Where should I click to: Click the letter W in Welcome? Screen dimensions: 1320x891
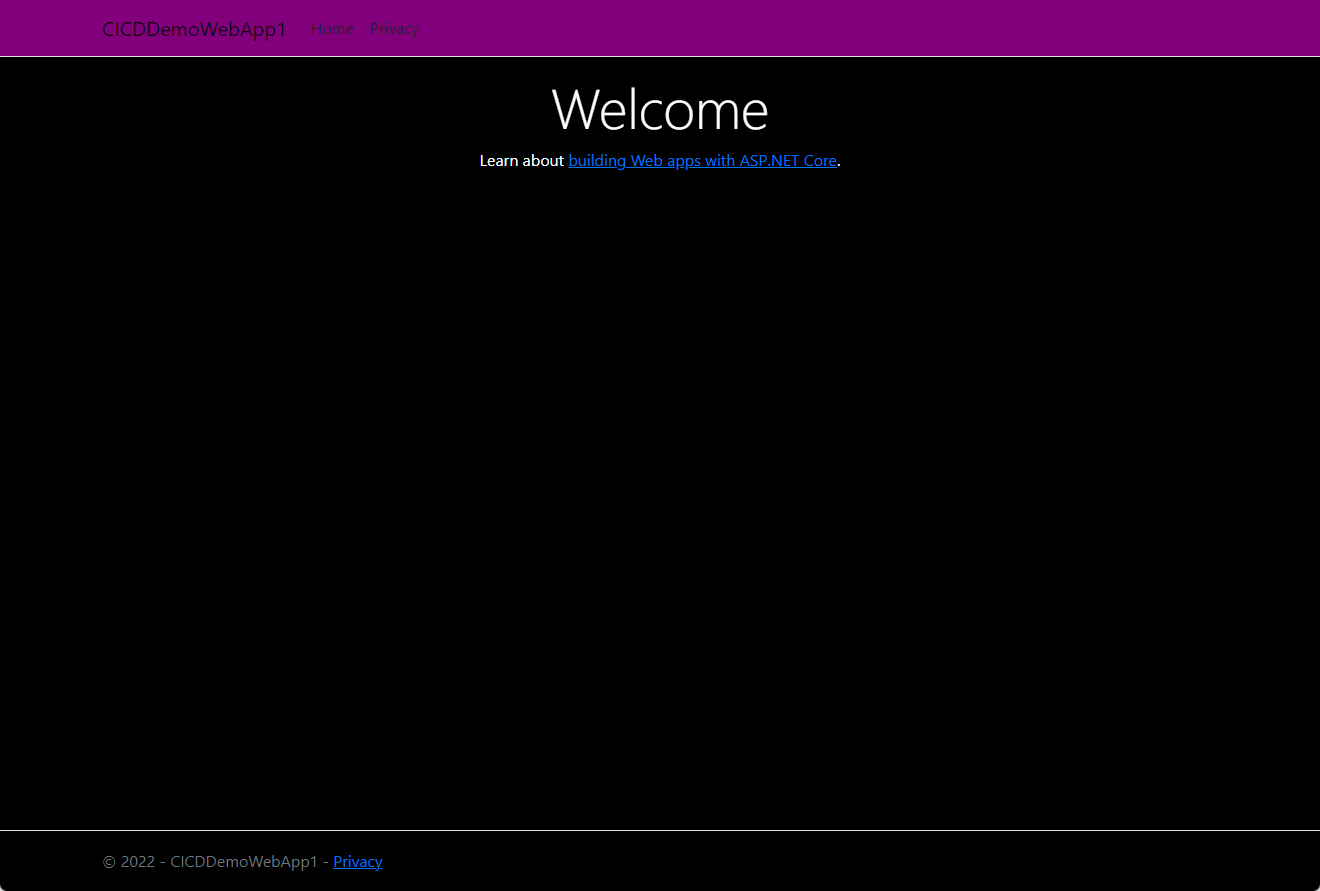(x=574, y=109)
